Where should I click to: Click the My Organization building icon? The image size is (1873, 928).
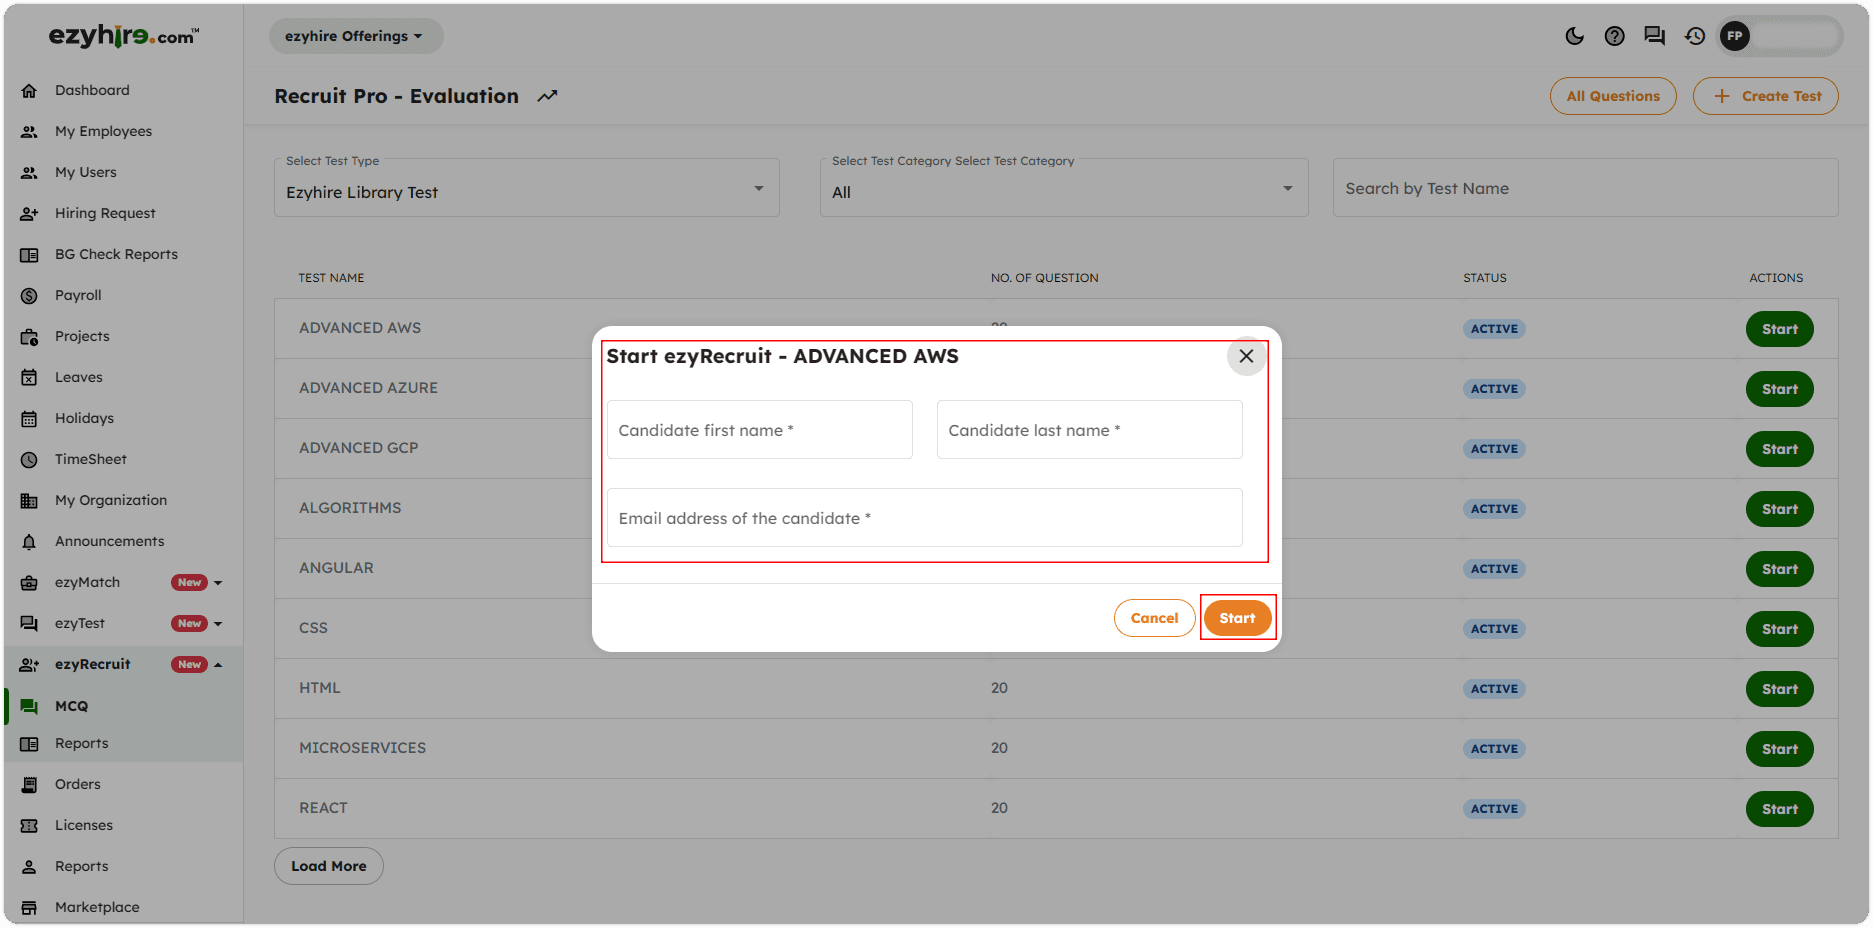pos(29,500)
